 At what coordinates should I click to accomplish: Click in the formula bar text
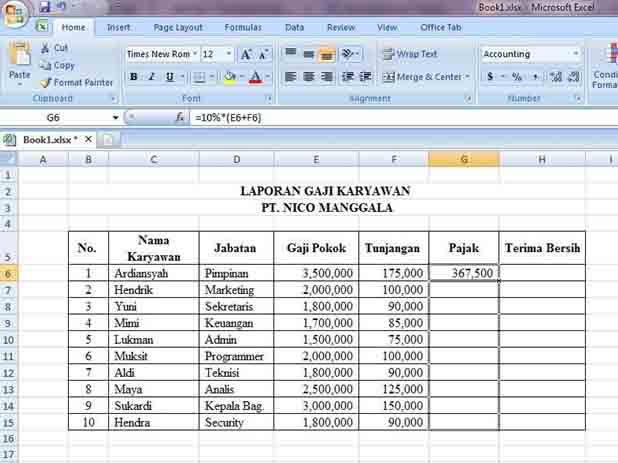(x=228, y=117)
